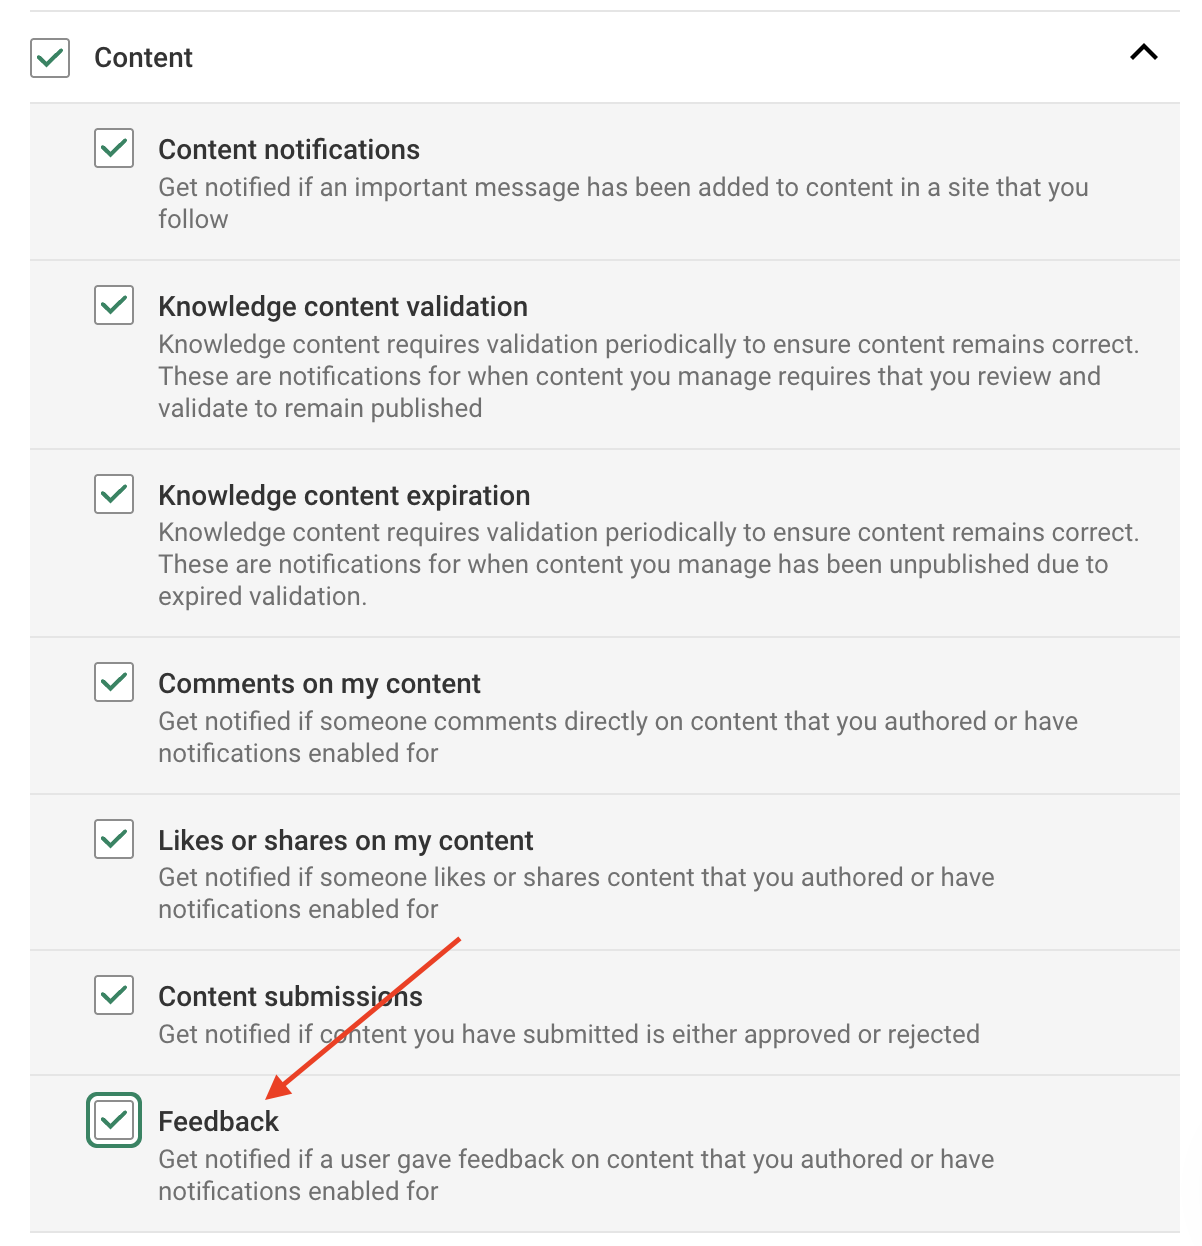Uncheck Likes or shares on my content

click(114, 839)
